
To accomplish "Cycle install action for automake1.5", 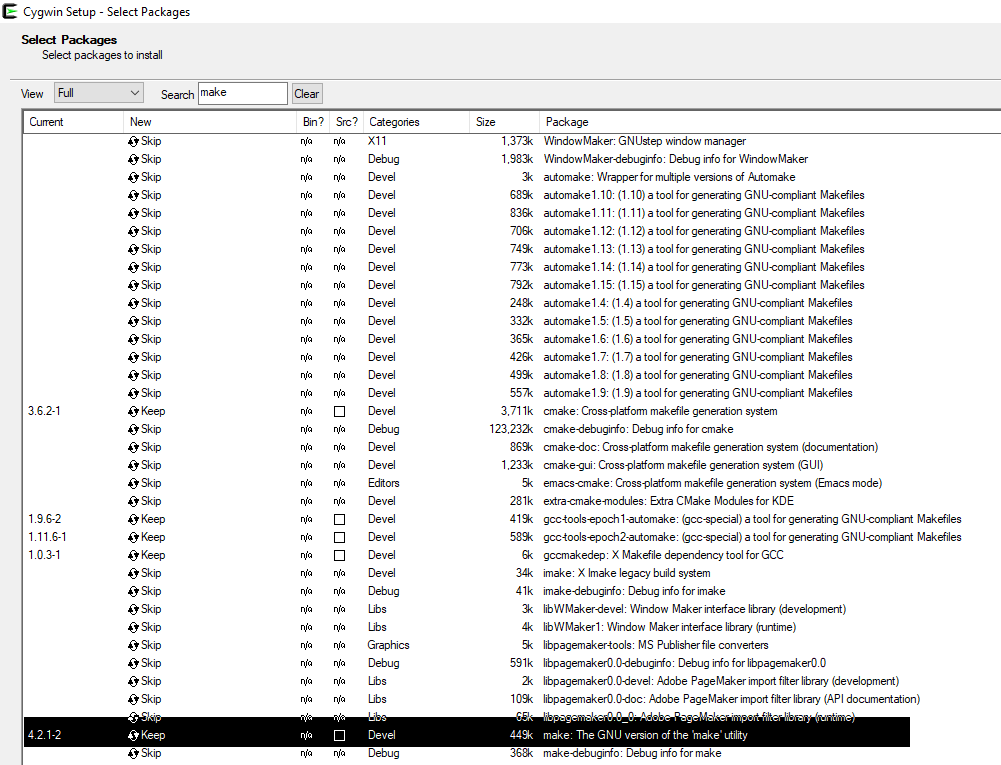I will 133,321.
